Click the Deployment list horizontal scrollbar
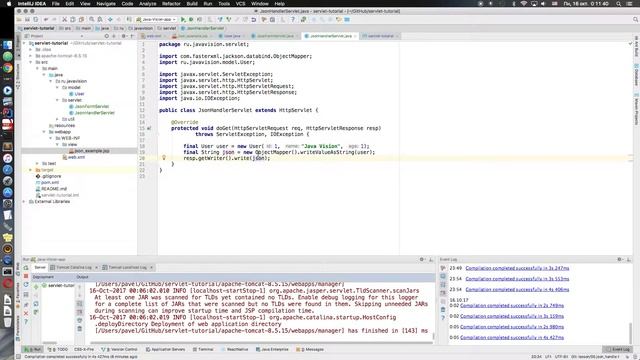Image resolution: width=640 pixels, height=360 pixels. coord(50,343)
